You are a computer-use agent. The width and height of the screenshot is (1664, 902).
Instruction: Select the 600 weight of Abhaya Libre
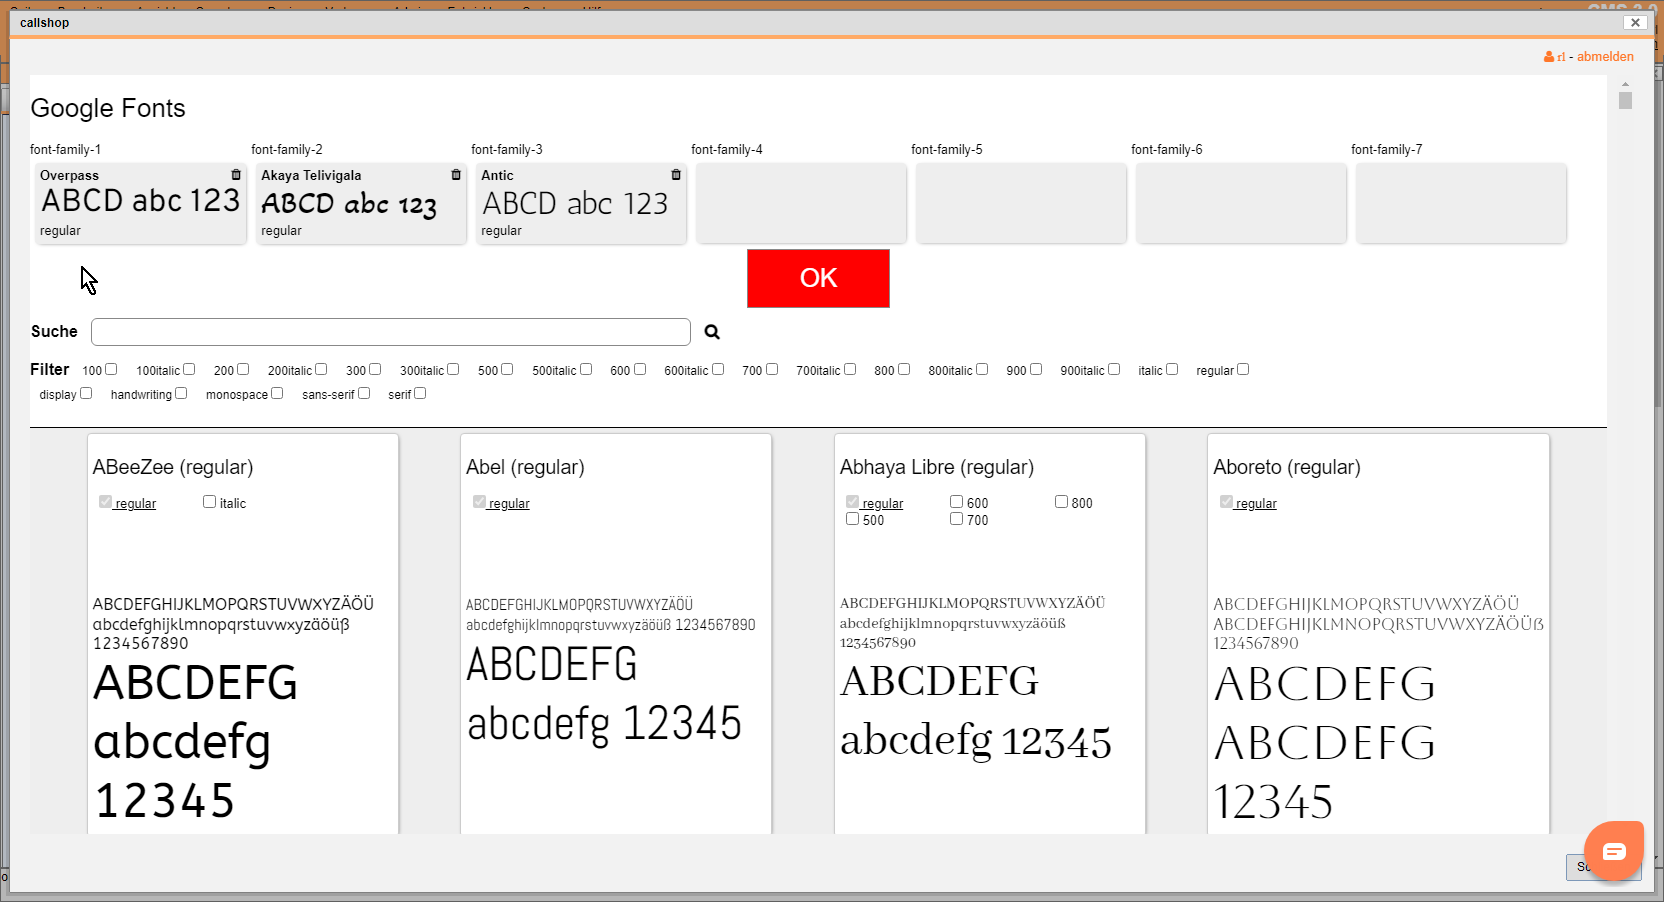(956, 502)
